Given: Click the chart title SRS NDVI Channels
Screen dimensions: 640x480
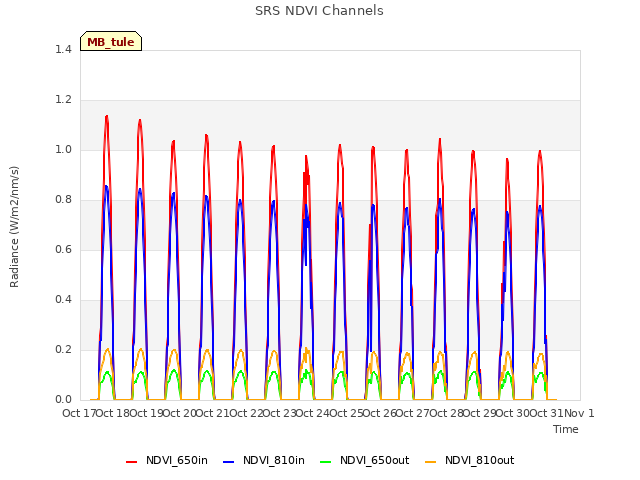Looking at the screenshot, I should (319, 11).
